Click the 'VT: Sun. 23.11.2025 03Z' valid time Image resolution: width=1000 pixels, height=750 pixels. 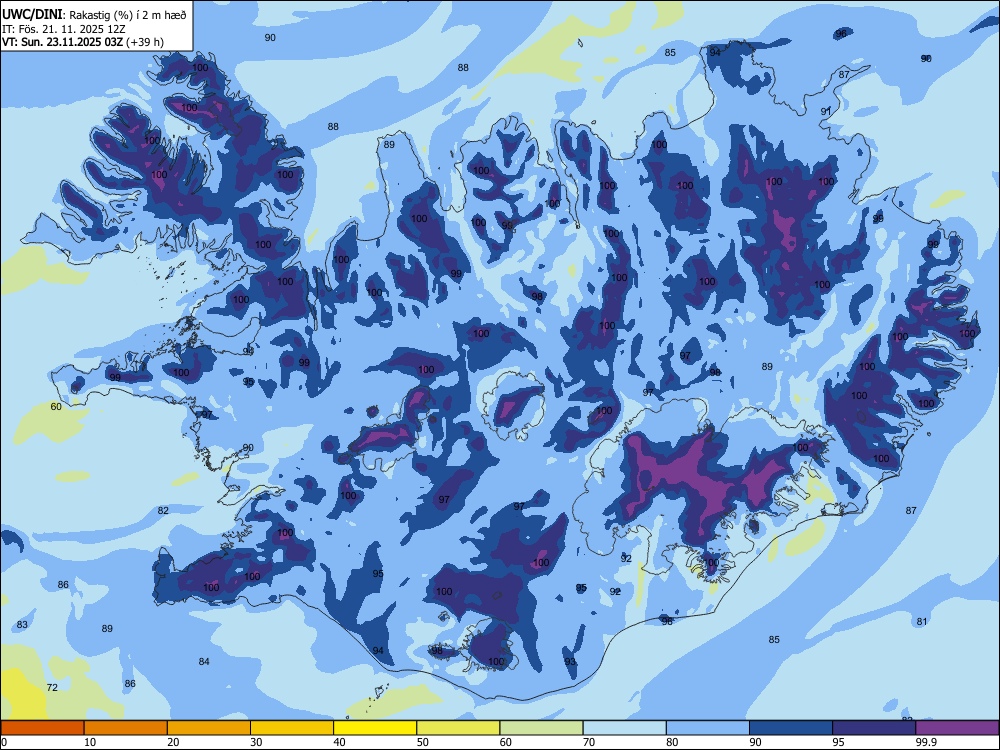tap(63, 42)
